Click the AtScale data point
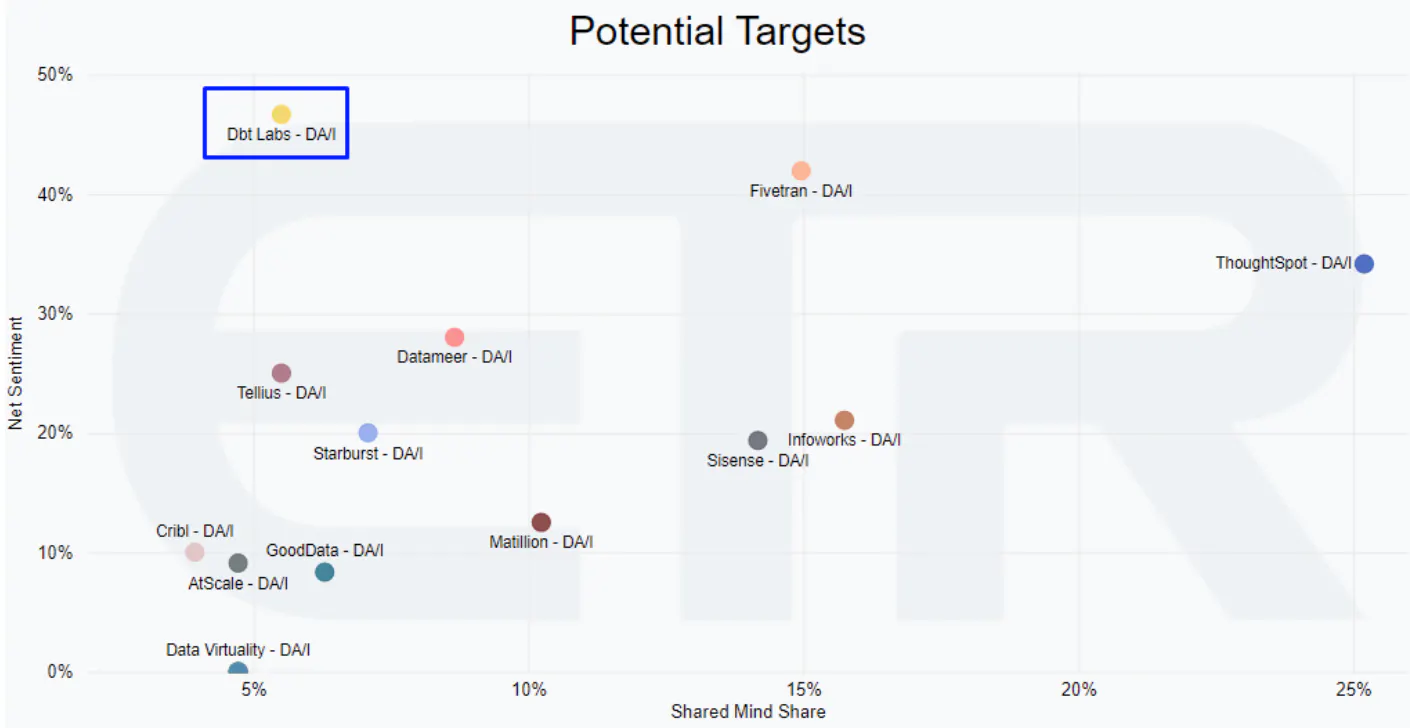This screenshot has height=728, width=1410. pyautogui.click(x=238, y=563)
